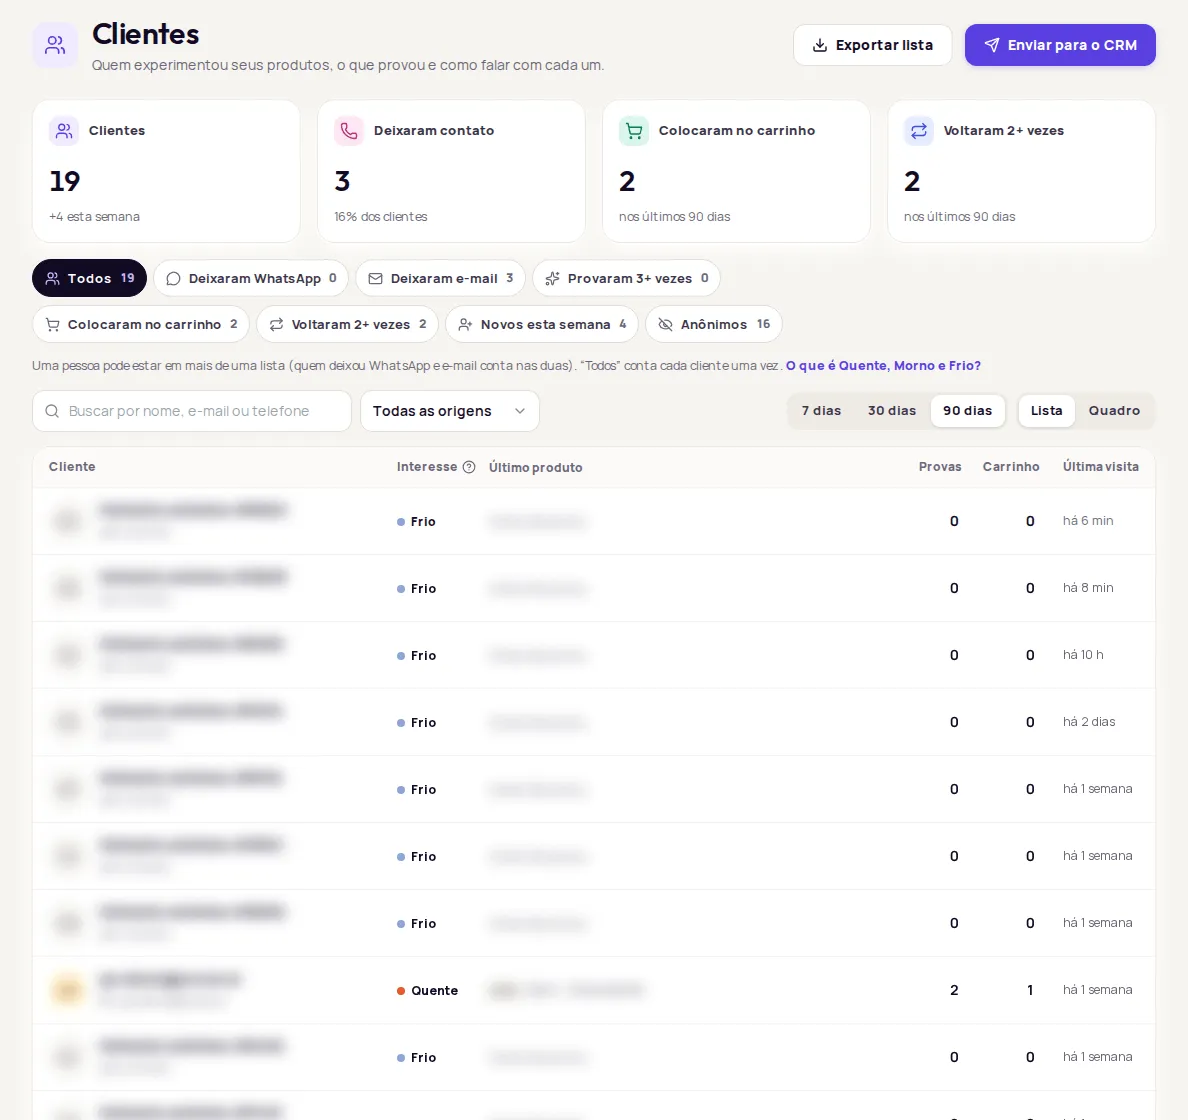1188x1120 pixels.
Task: Switch to Quadro view
Action: [x=1114, y=411]
